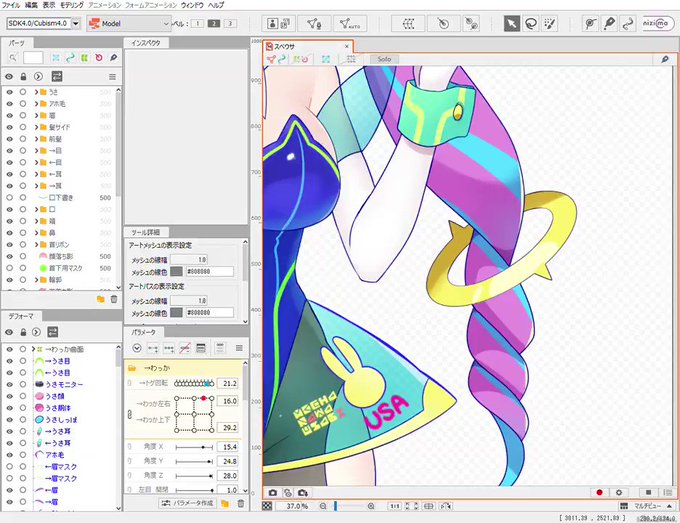Delete selected part with trash icon
The image size is (680, 523).
click(114, 299)
